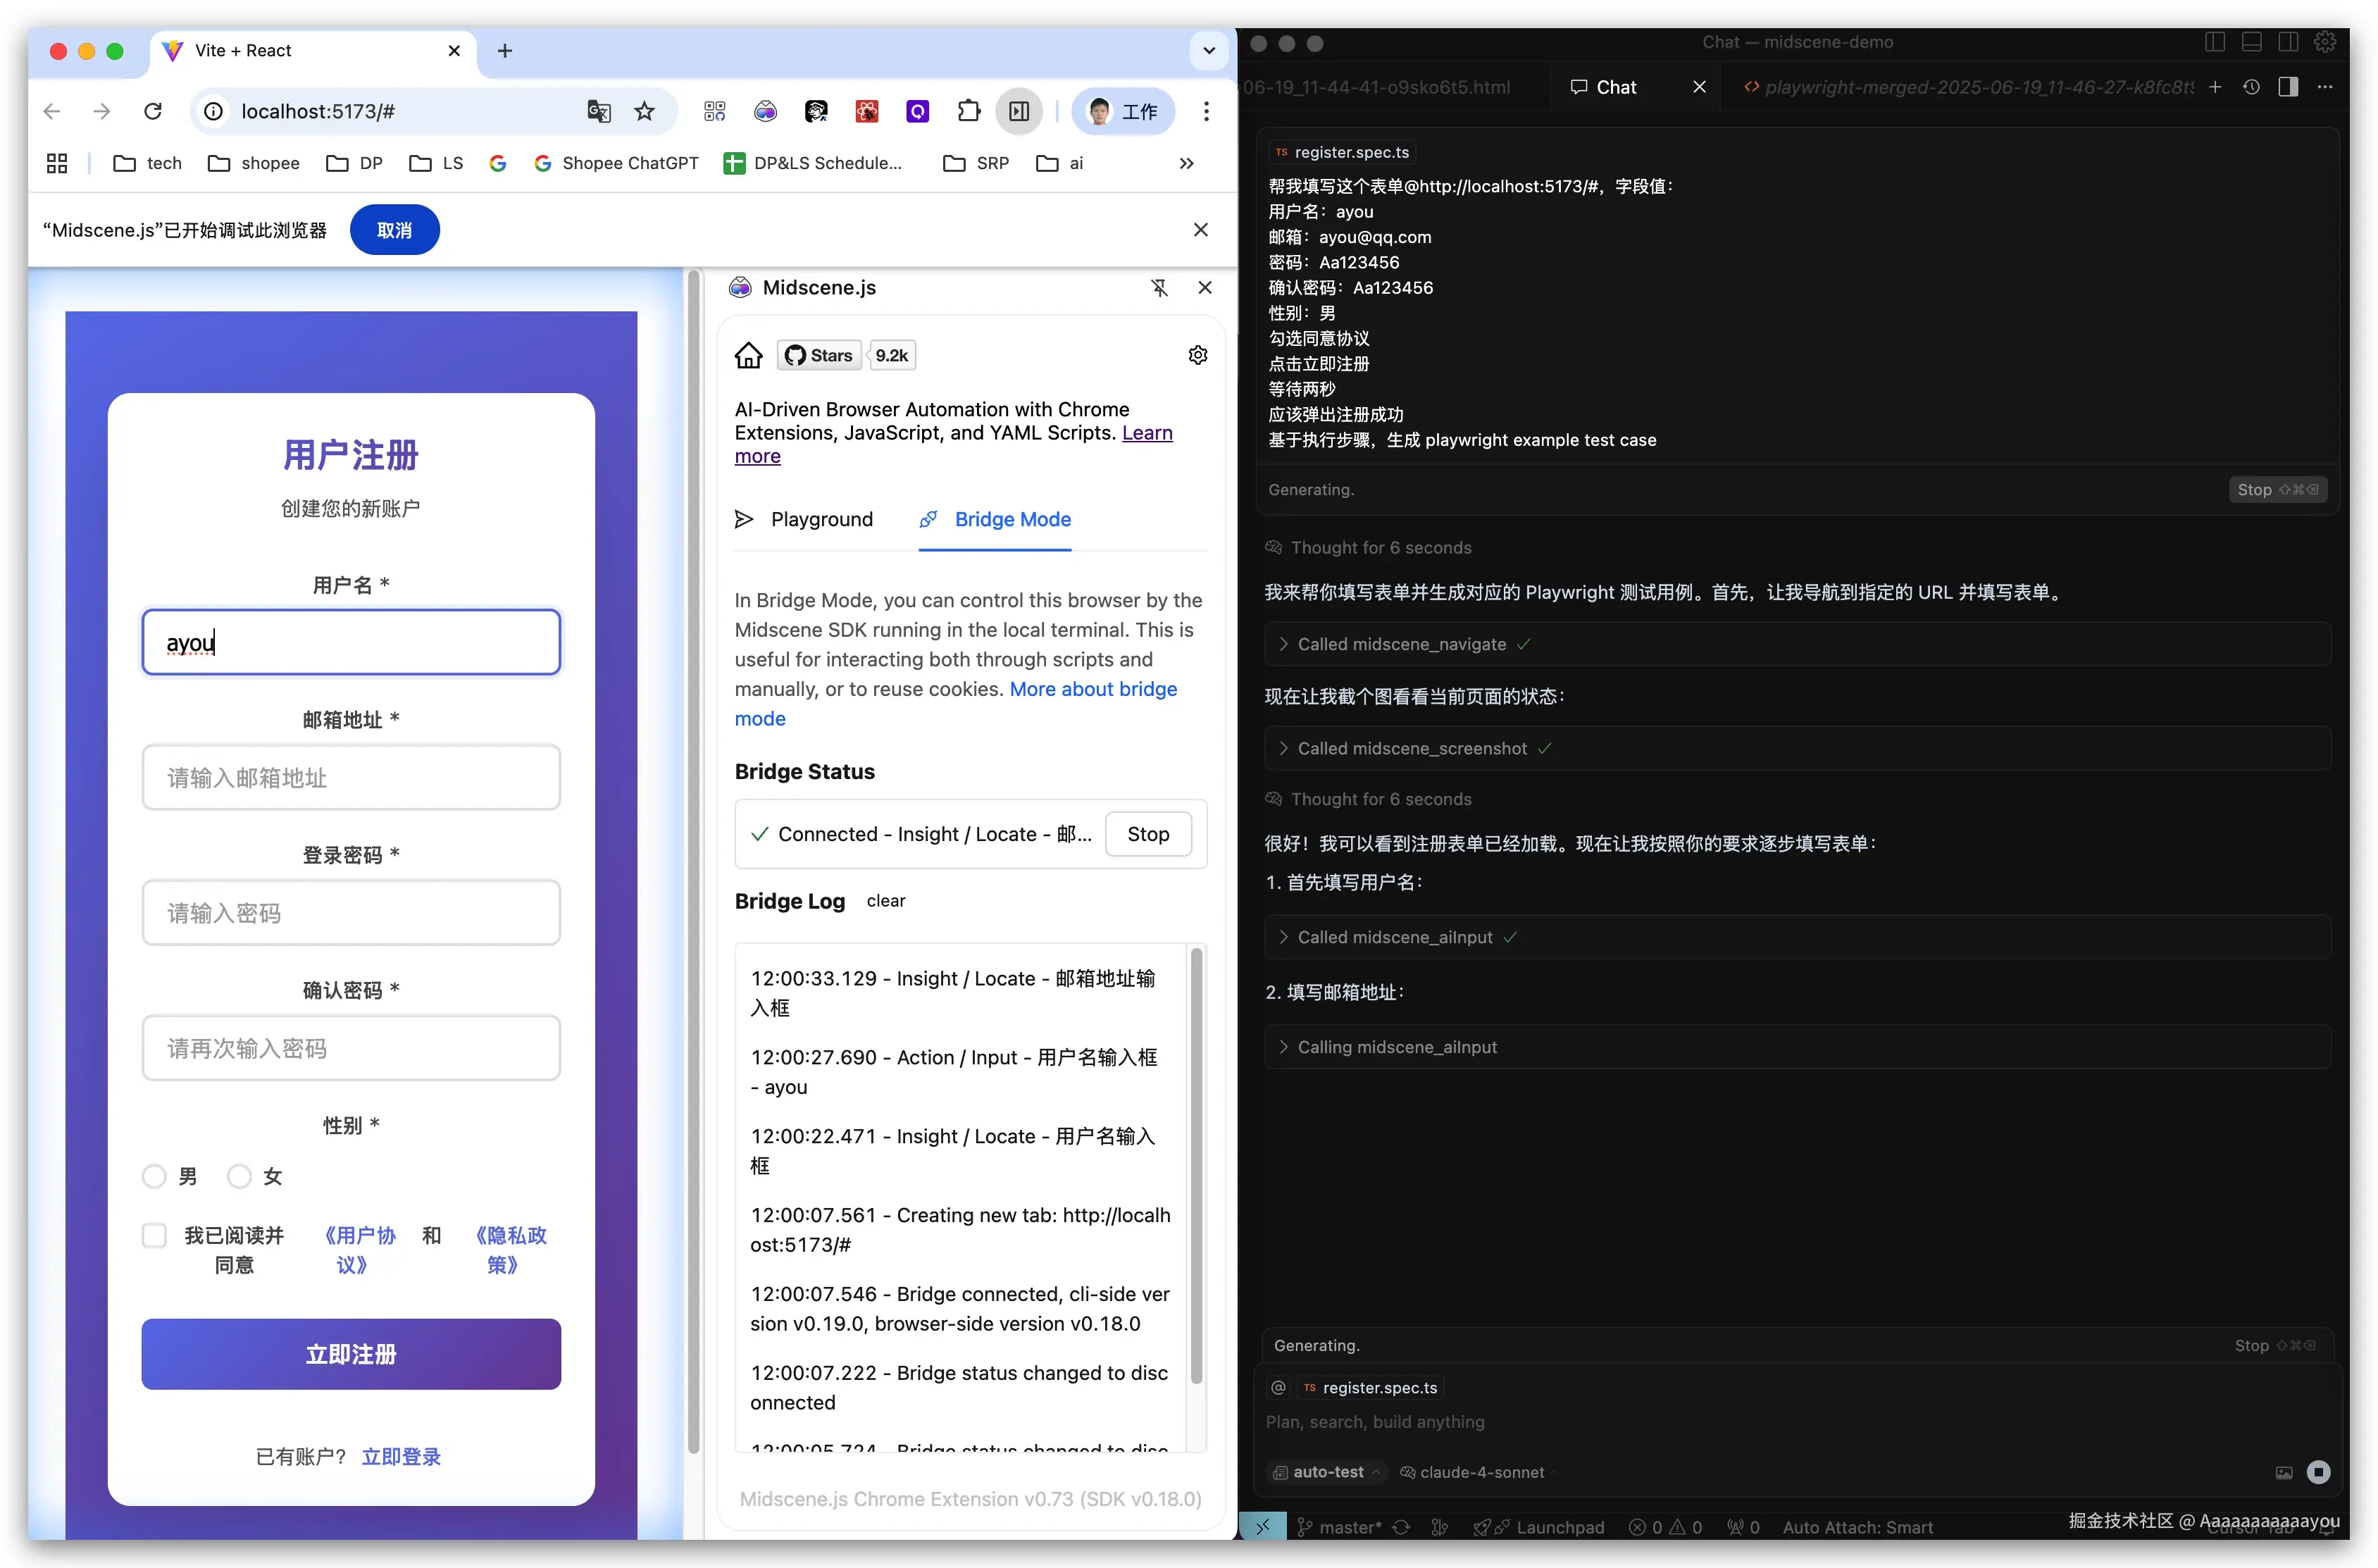Screen dimensions: 2378x1568
Task: Select the 女 gender radio button
Action: (239, 1176)
